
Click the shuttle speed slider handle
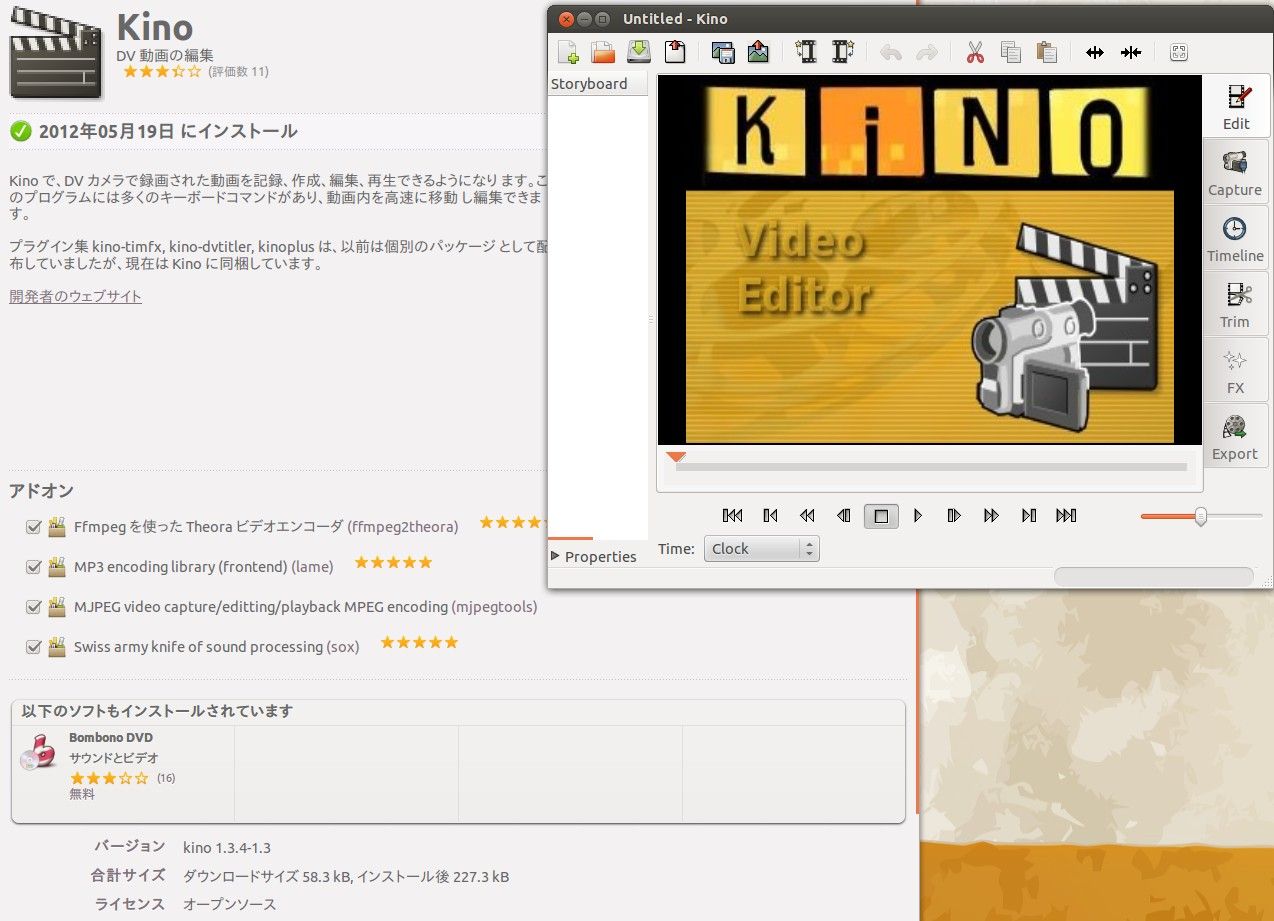(x=1200, y=516)
